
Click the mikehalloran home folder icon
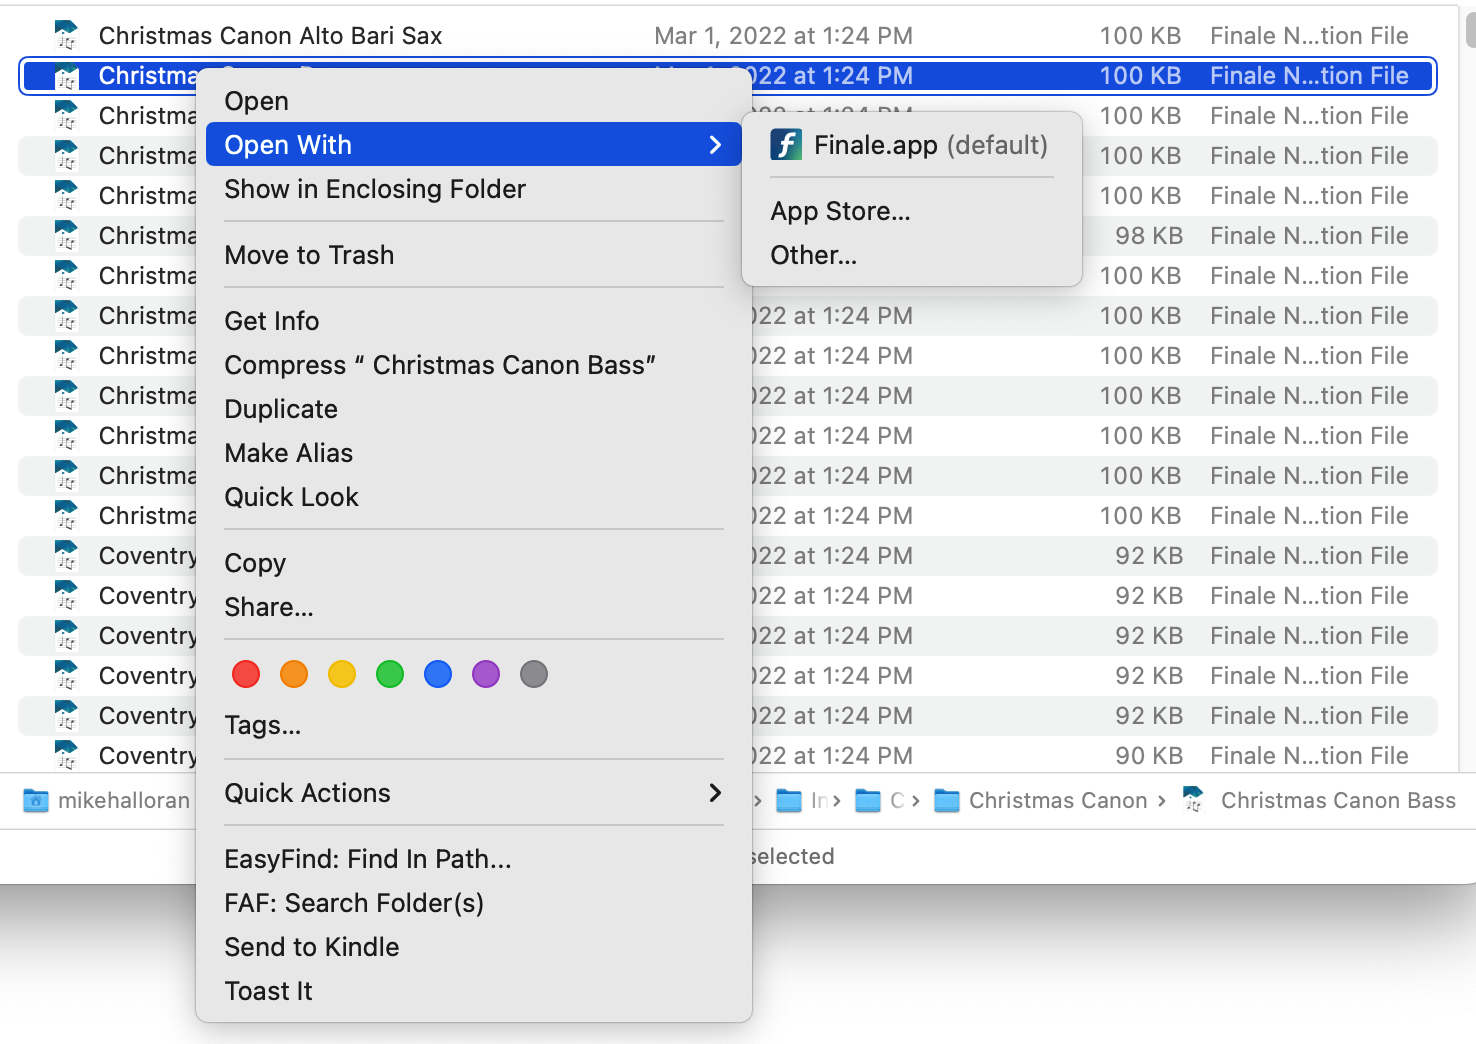[36, 801]
